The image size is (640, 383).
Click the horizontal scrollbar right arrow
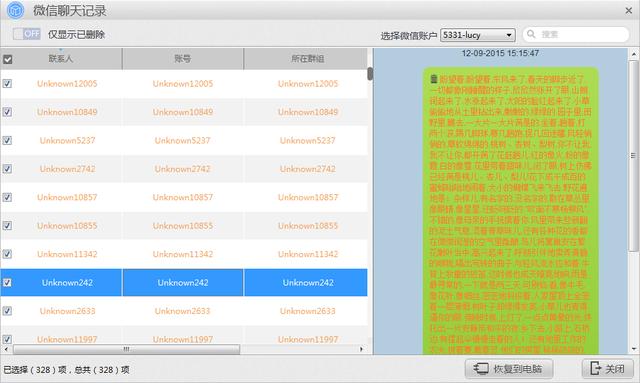pos(361,349)
